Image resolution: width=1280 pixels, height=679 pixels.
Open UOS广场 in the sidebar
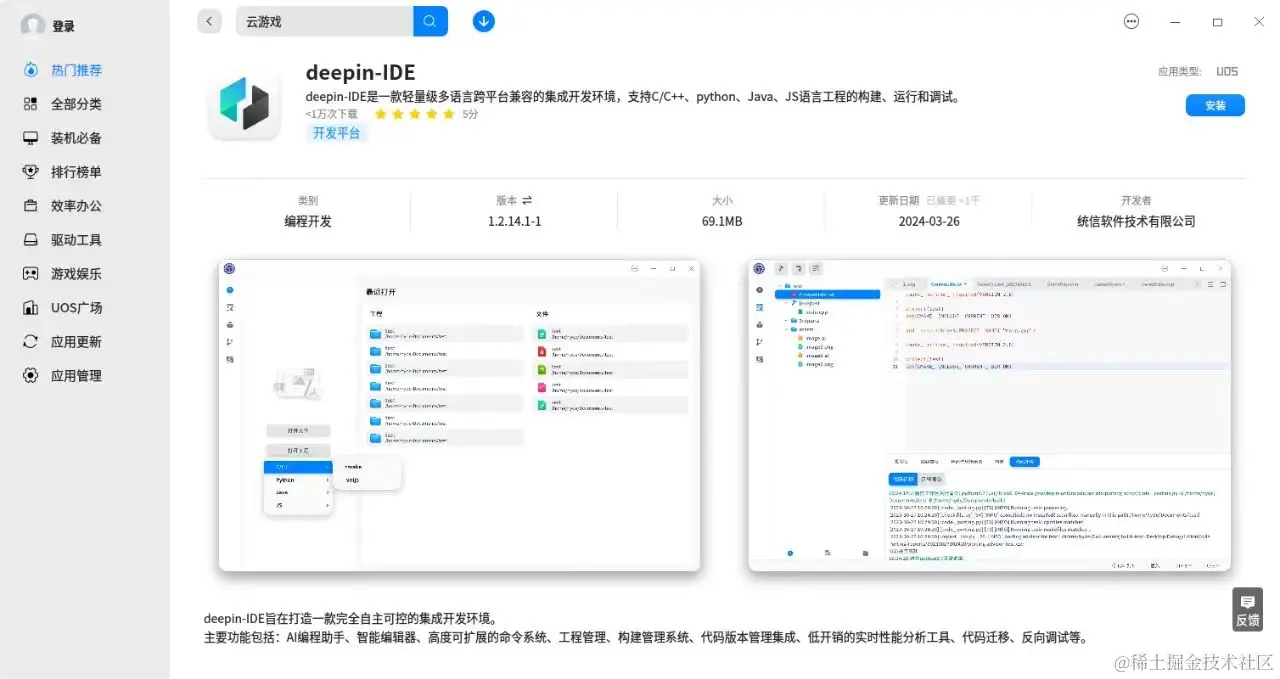click(x=77, y=308)
